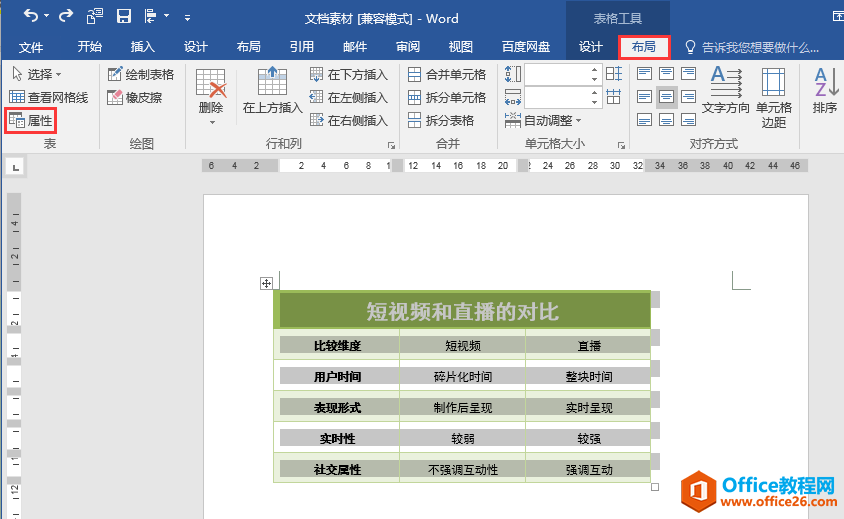Image resolution: width=844 pixels, height=519 pixels.
Task: Click the table resize handle
Action: [655, 487]
